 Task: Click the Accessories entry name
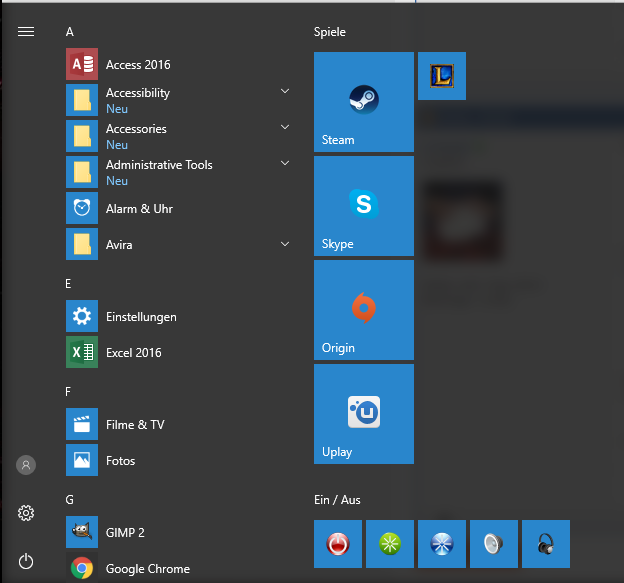(x=136, y=129)
